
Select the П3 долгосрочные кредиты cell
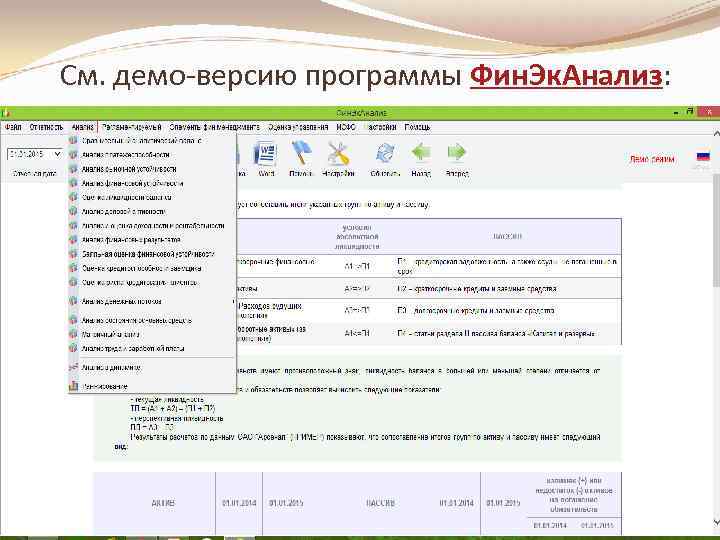point(507,311)
